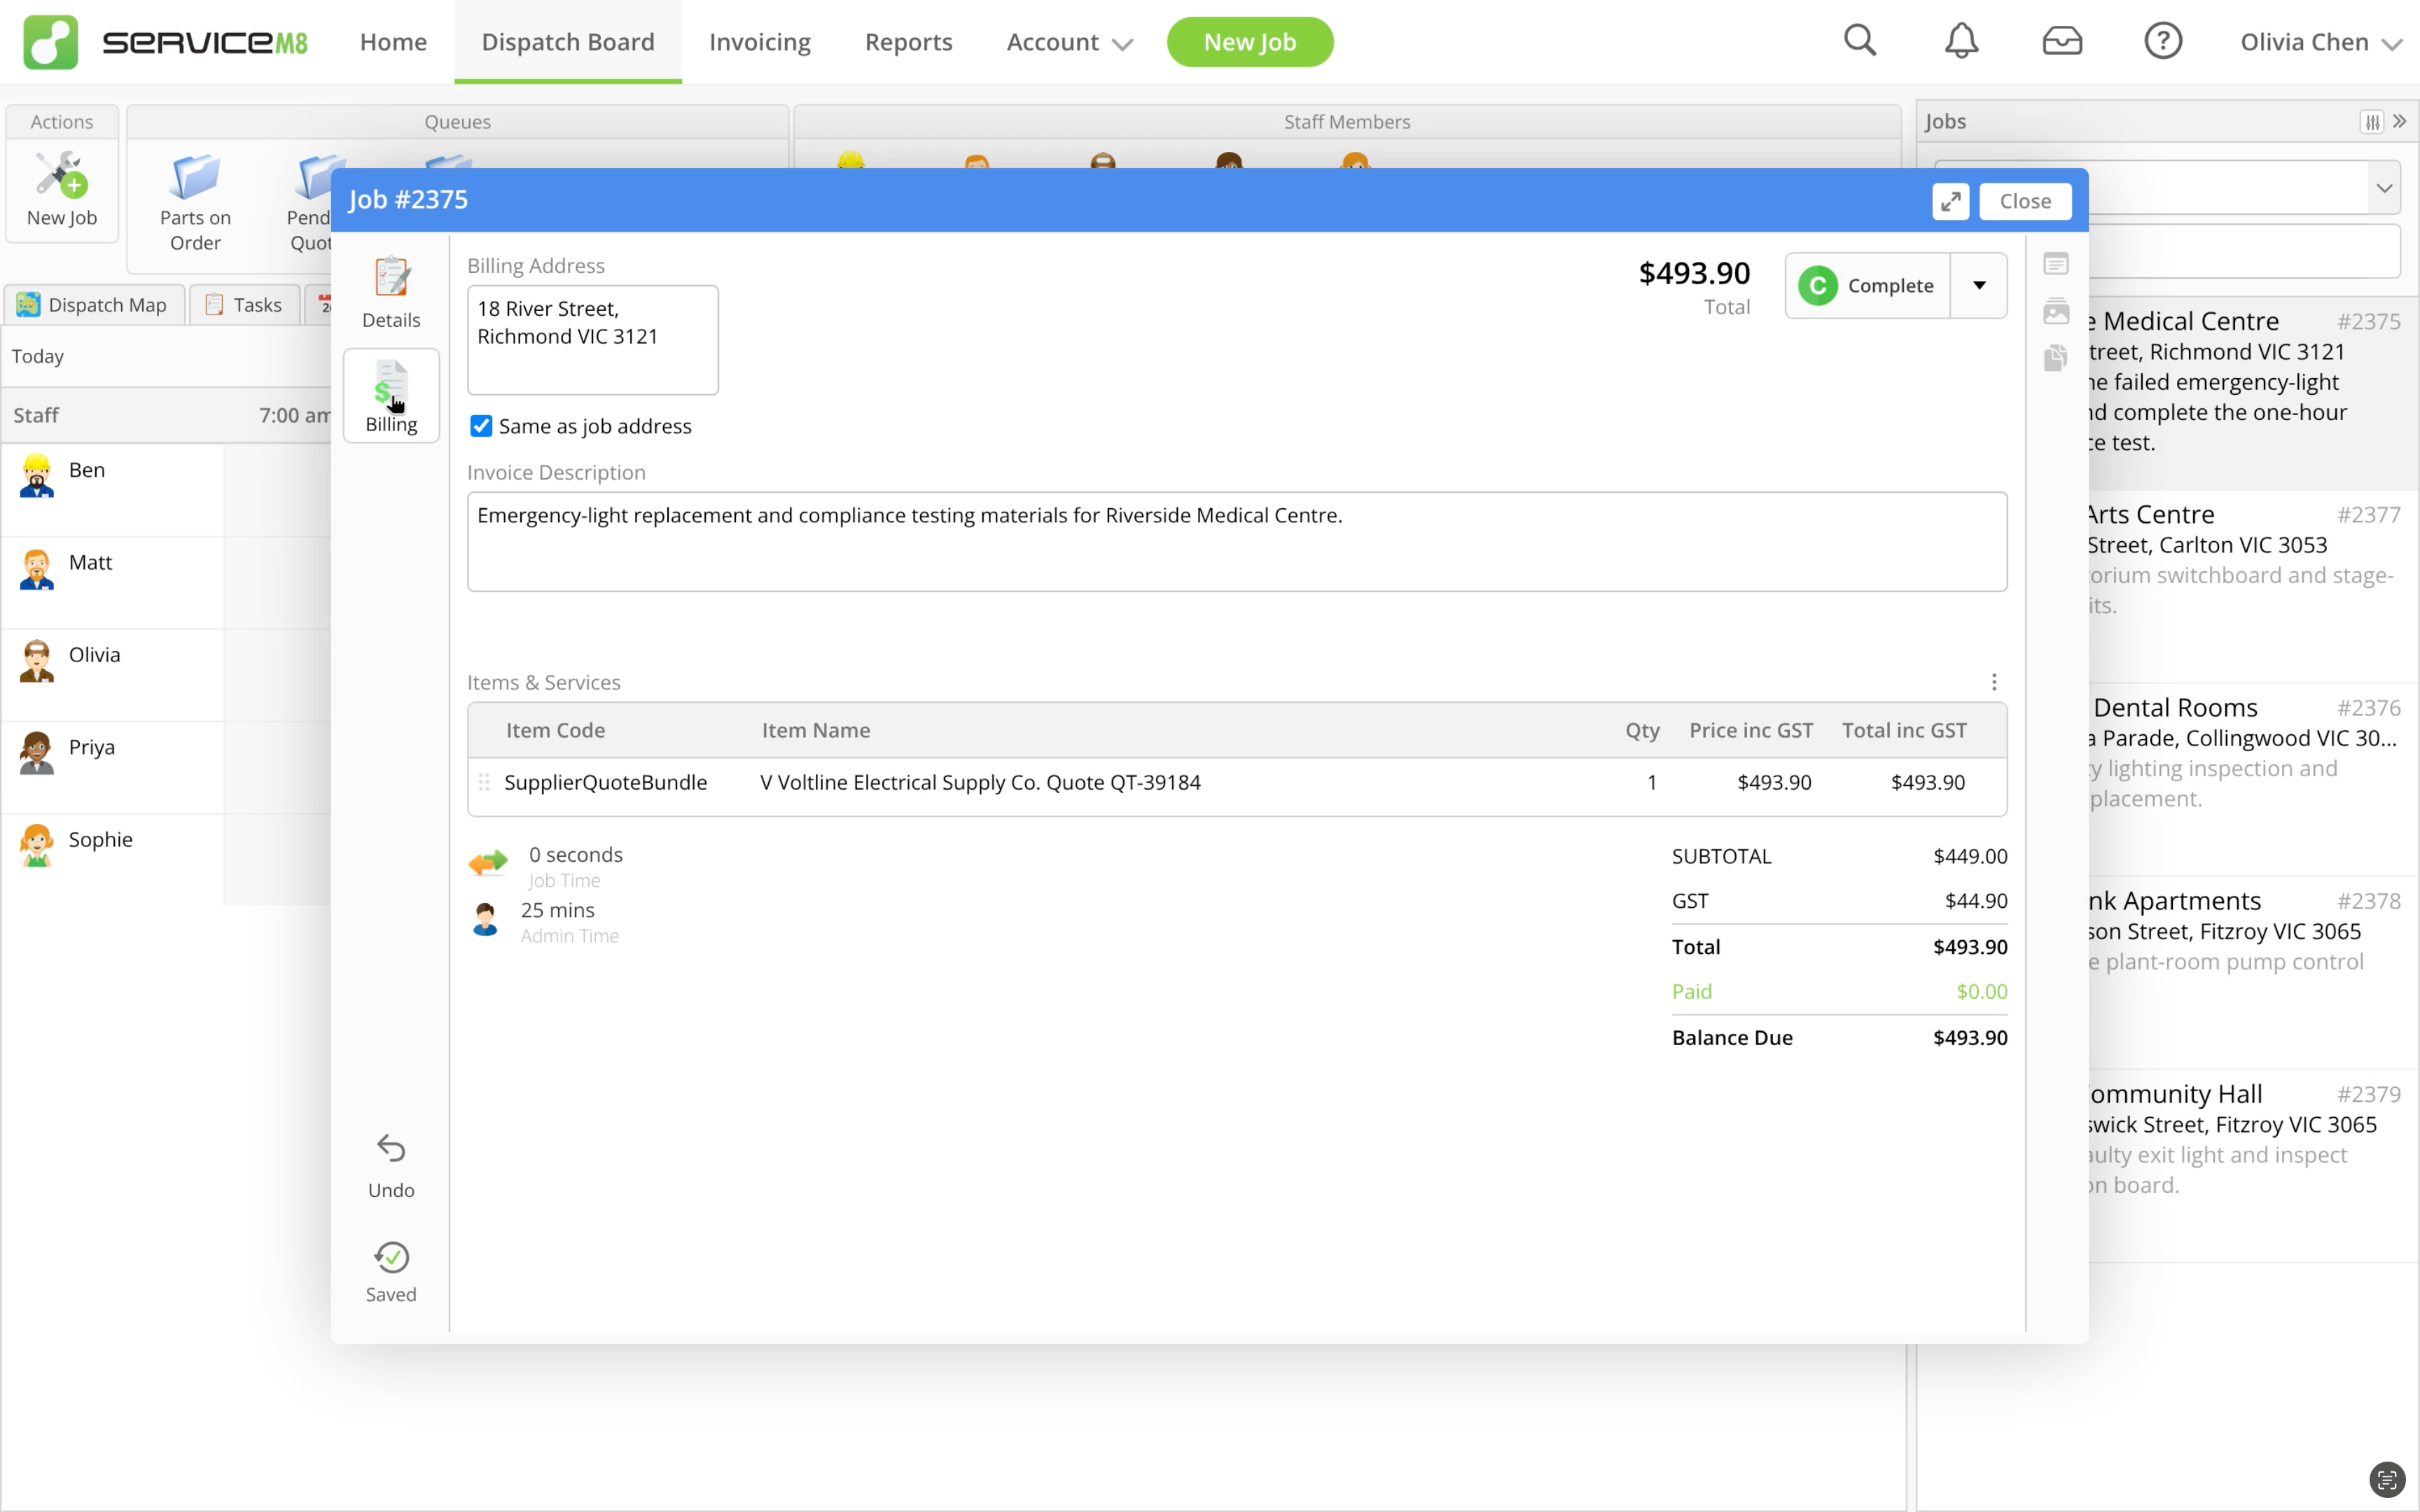This screenshot has height=1512, width=2420.
Task: Click the Admin Time person icon
Action: coord(486,919)
